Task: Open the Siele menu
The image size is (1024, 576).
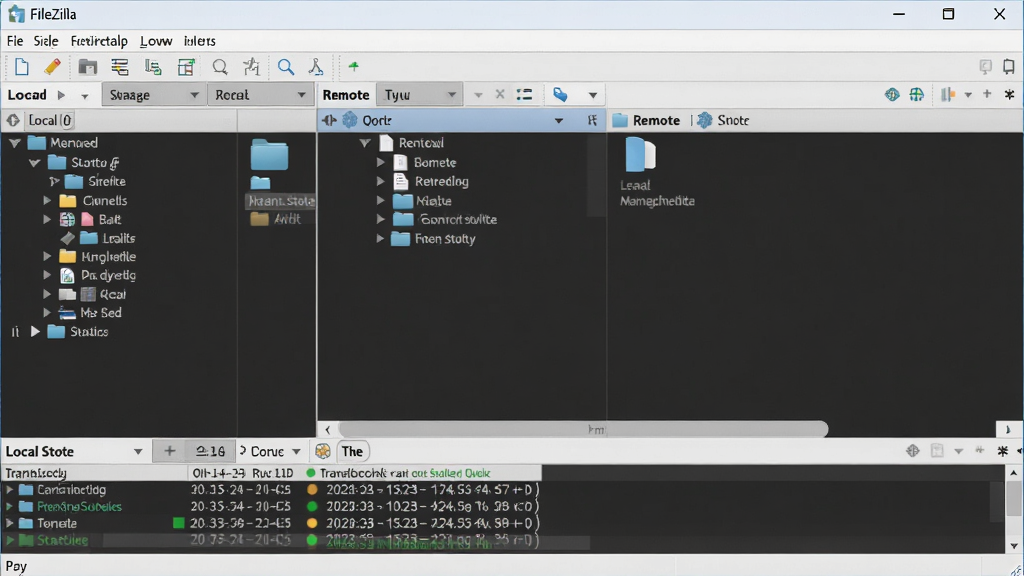Action: point(46,41)
